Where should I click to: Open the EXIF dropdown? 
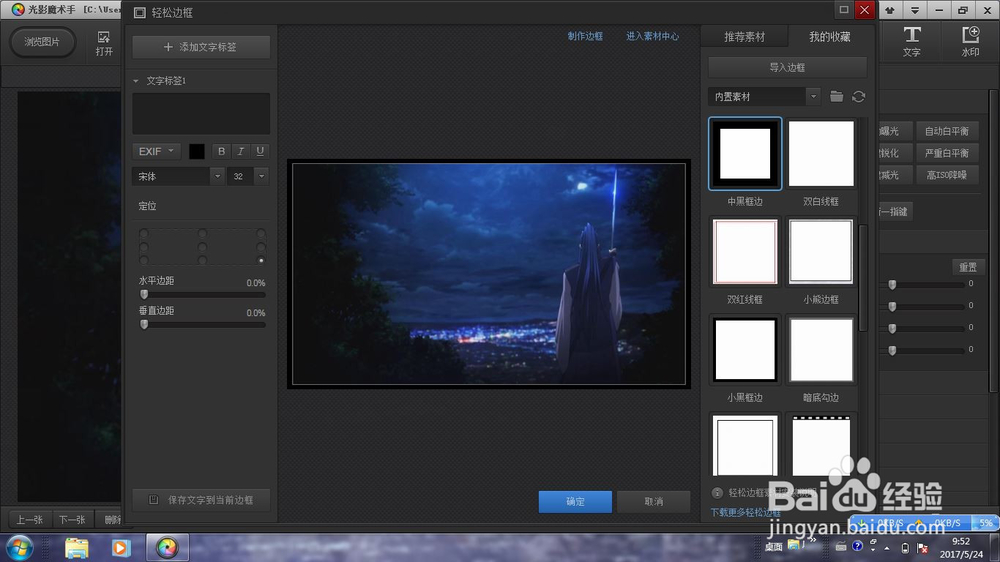pyautogui.click(x=156, y=151)
